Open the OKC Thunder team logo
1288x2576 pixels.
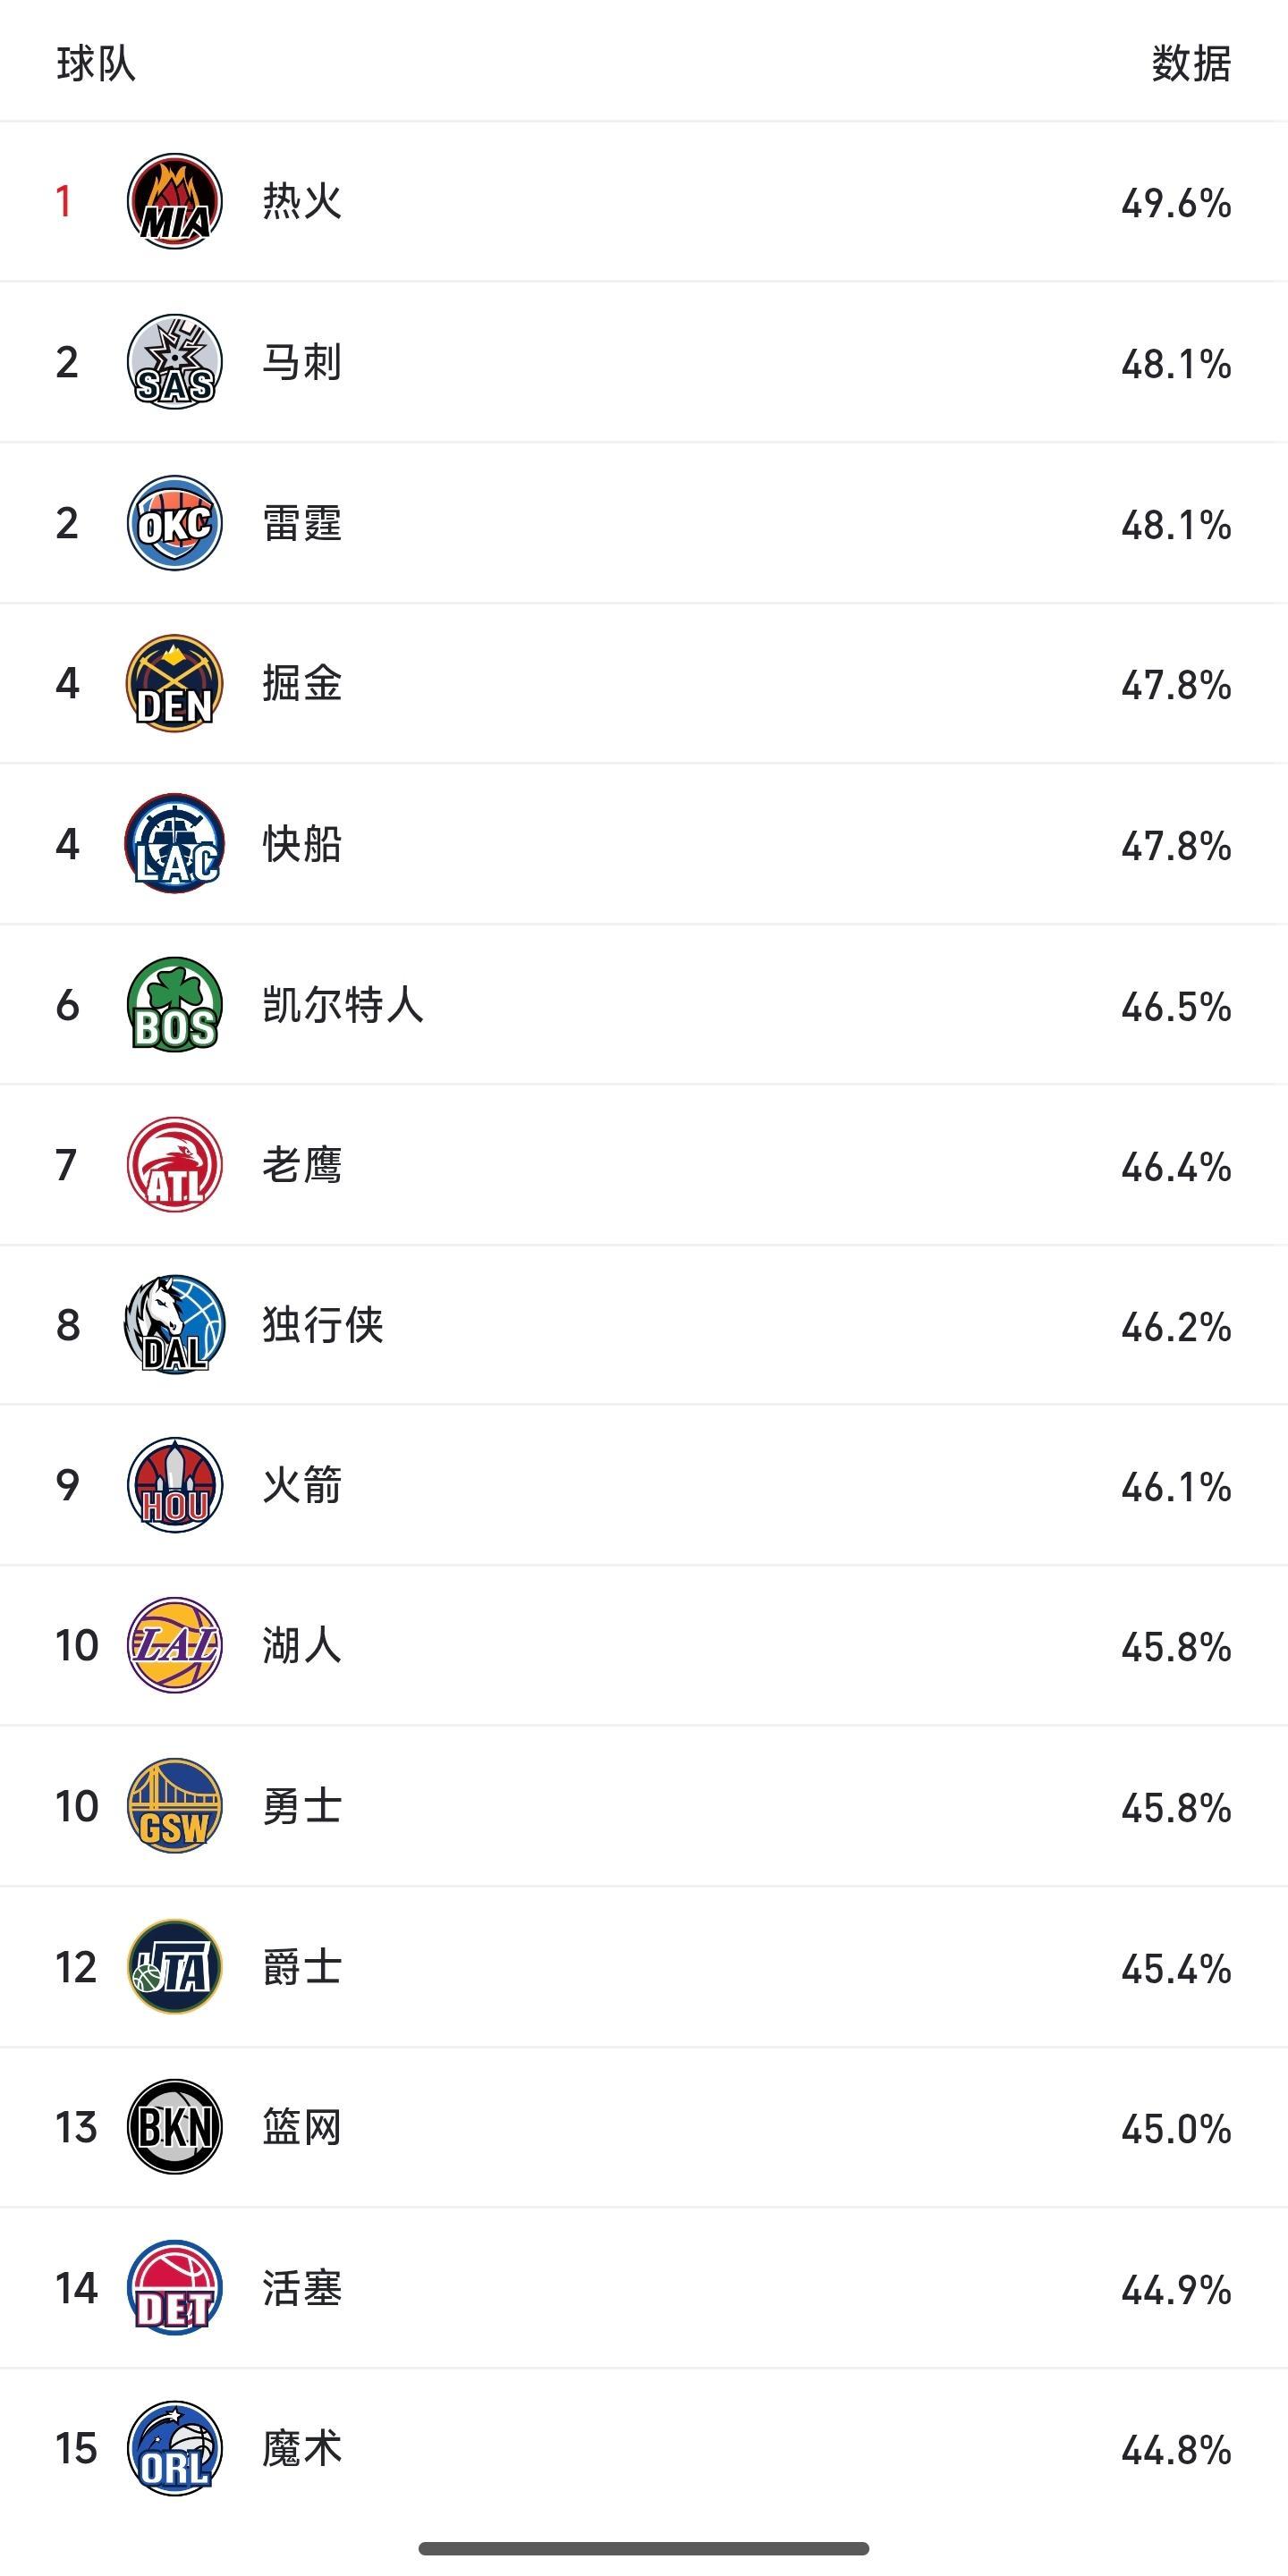(x=175, y=523)
